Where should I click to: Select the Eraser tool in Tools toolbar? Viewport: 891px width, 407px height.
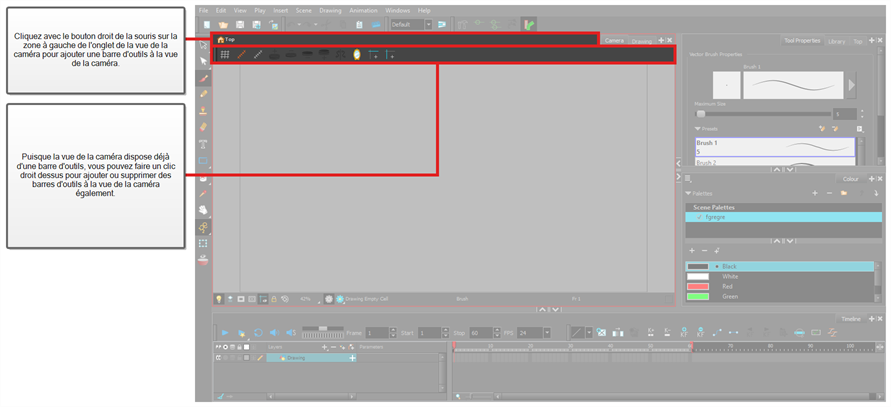(203, 127)
